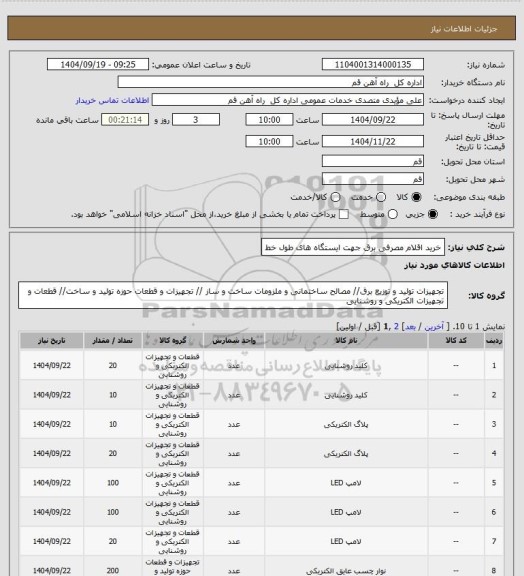Click the announcement date field 1404/09/19

coord(98,64)
